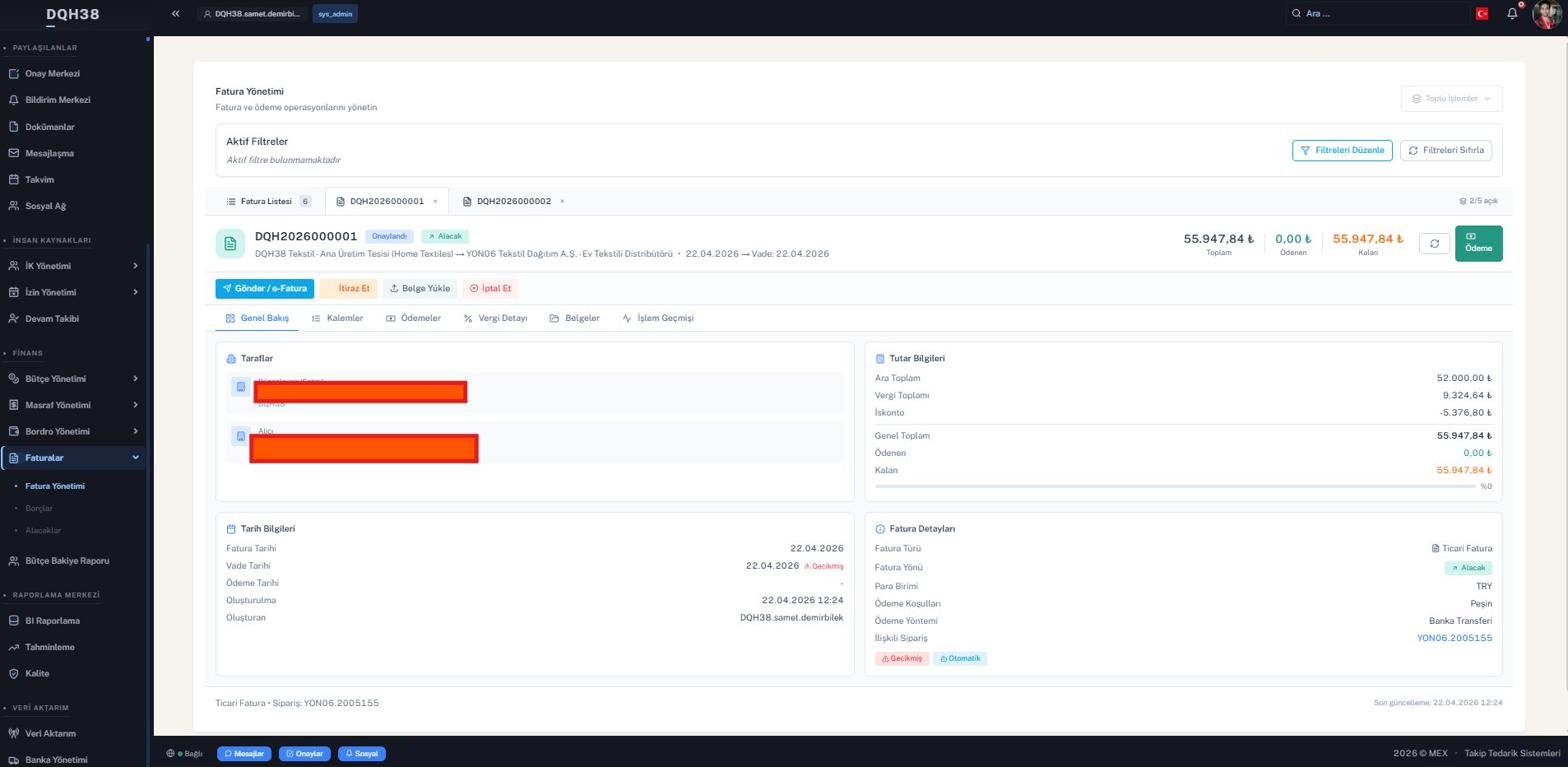Open the Toplu İşlemler dropdown
This screenshot has width=1568, height=784.
pos(1451,99)
